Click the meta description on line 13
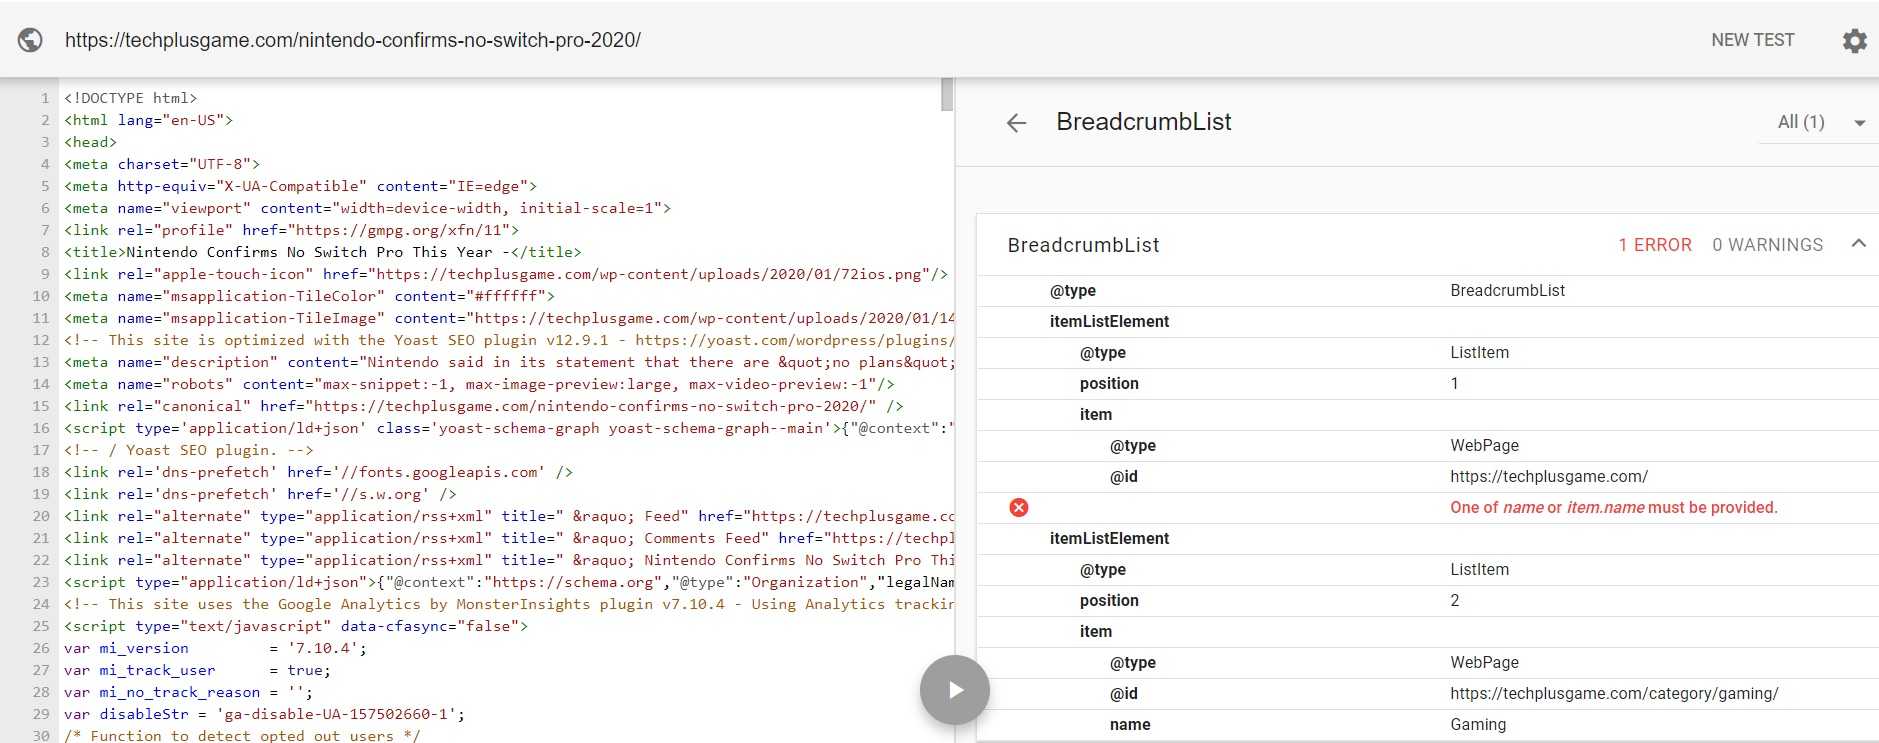 coord(509,362)
